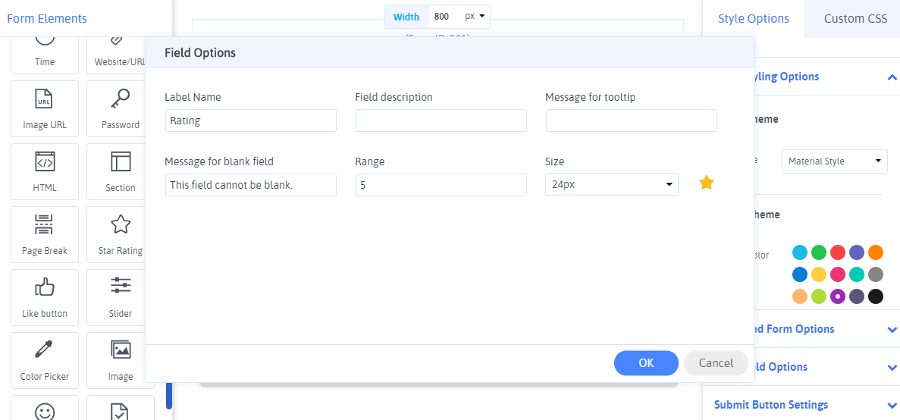
Task: Select the black color swatch
Action: click(875, 296)
